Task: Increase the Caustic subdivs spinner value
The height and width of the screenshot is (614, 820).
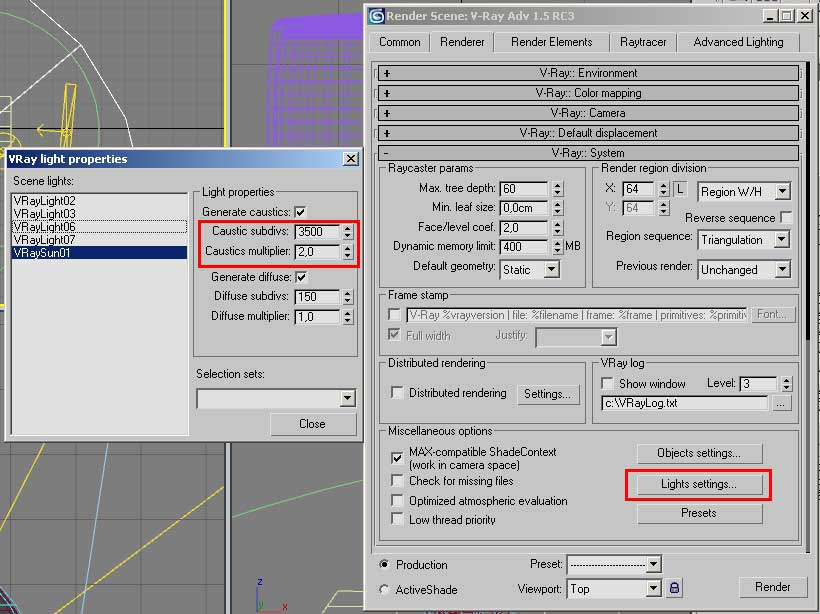Action: click(x=347, y=228)
